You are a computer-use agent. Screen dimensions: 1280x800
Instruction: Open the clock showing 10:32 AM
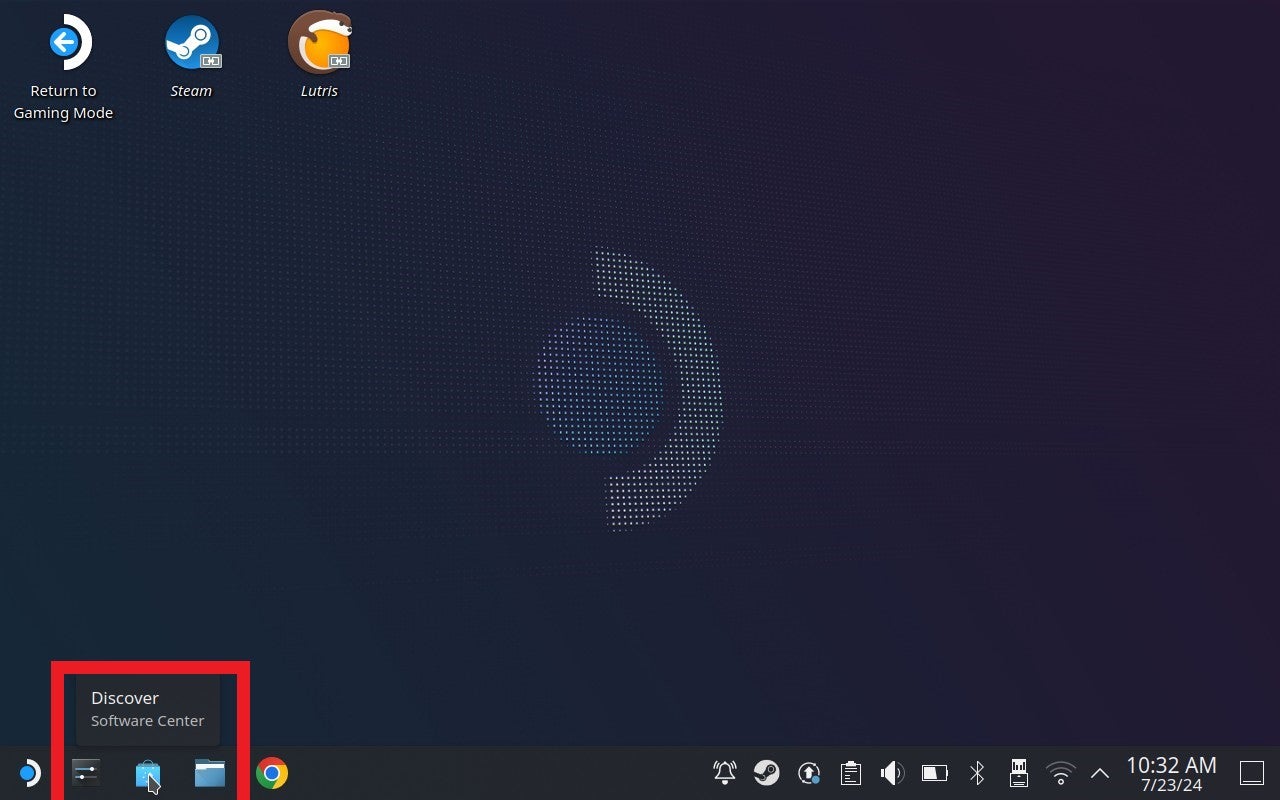pos(1171,773)
